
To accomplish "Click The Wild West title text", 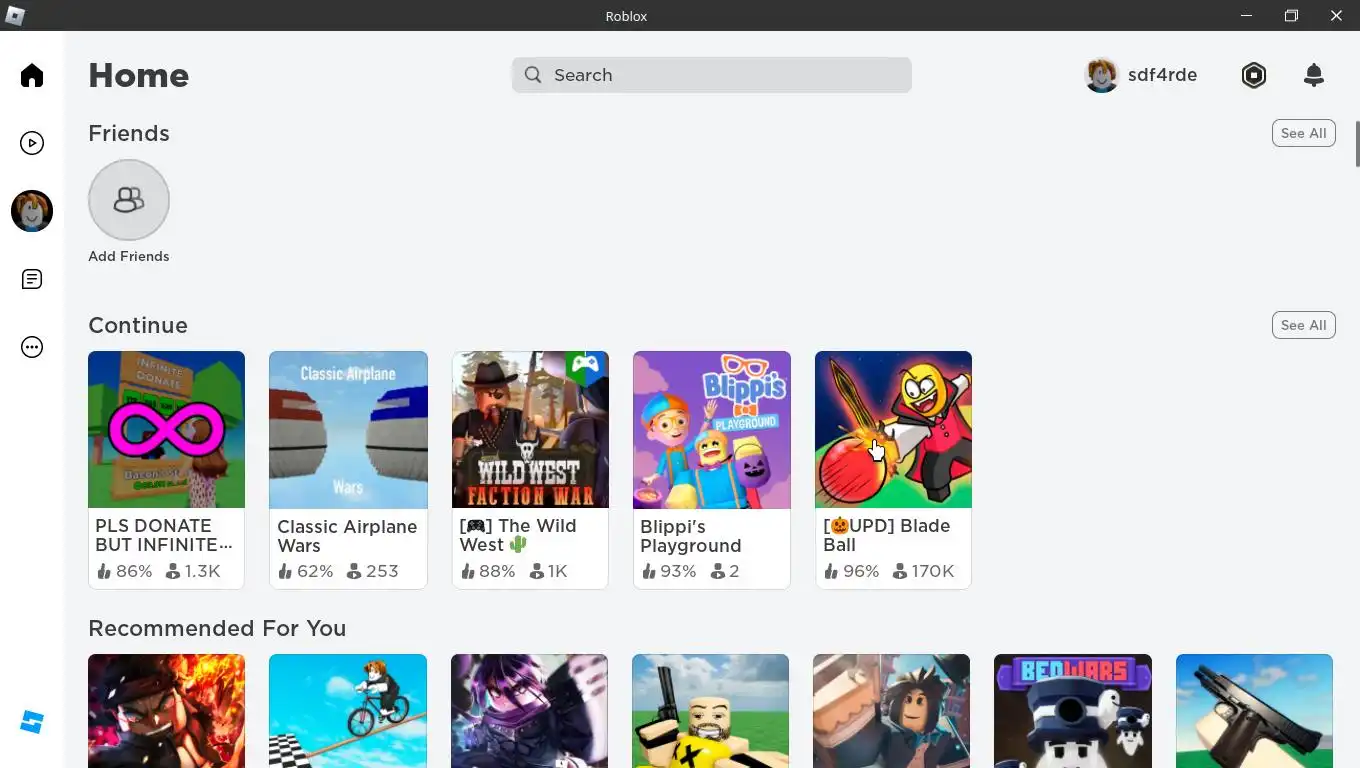I will (518, 535).
